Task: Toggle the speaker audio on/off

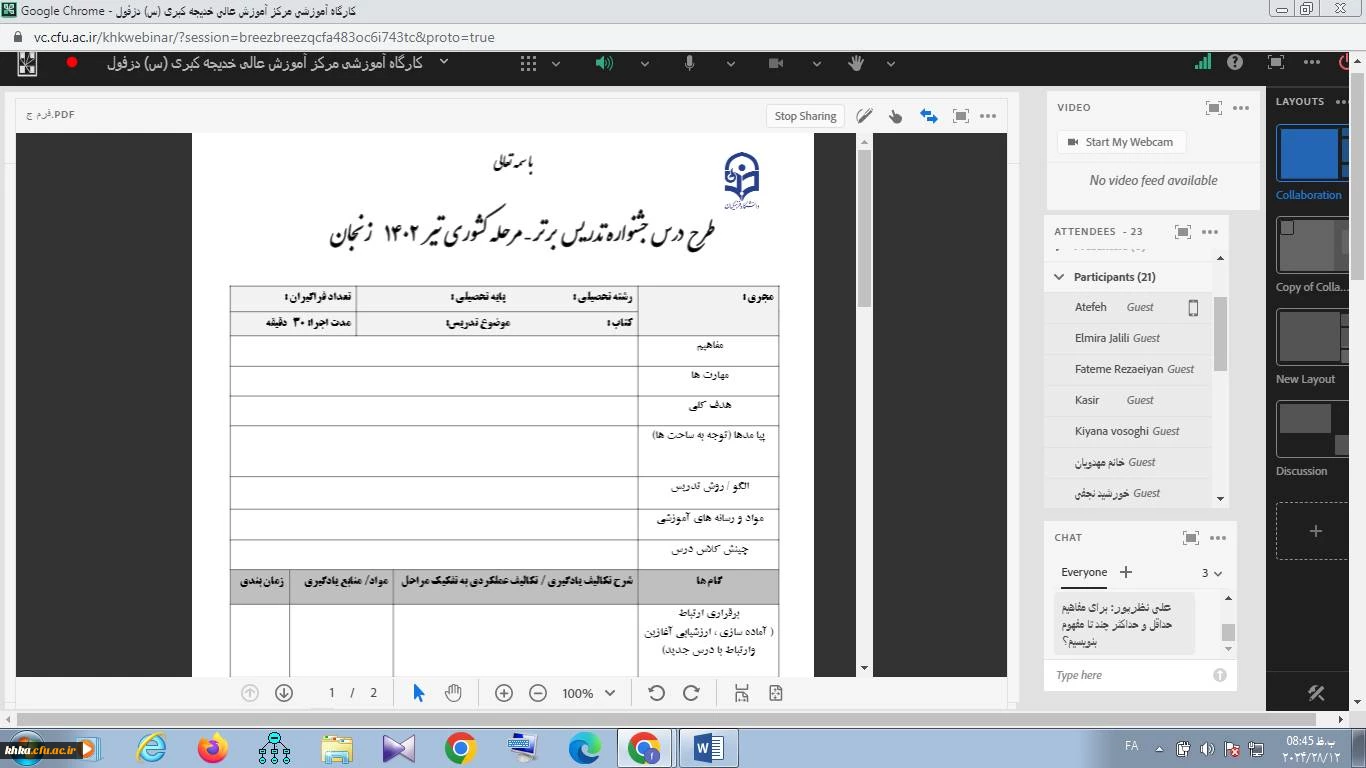Action: click(604, 63)
